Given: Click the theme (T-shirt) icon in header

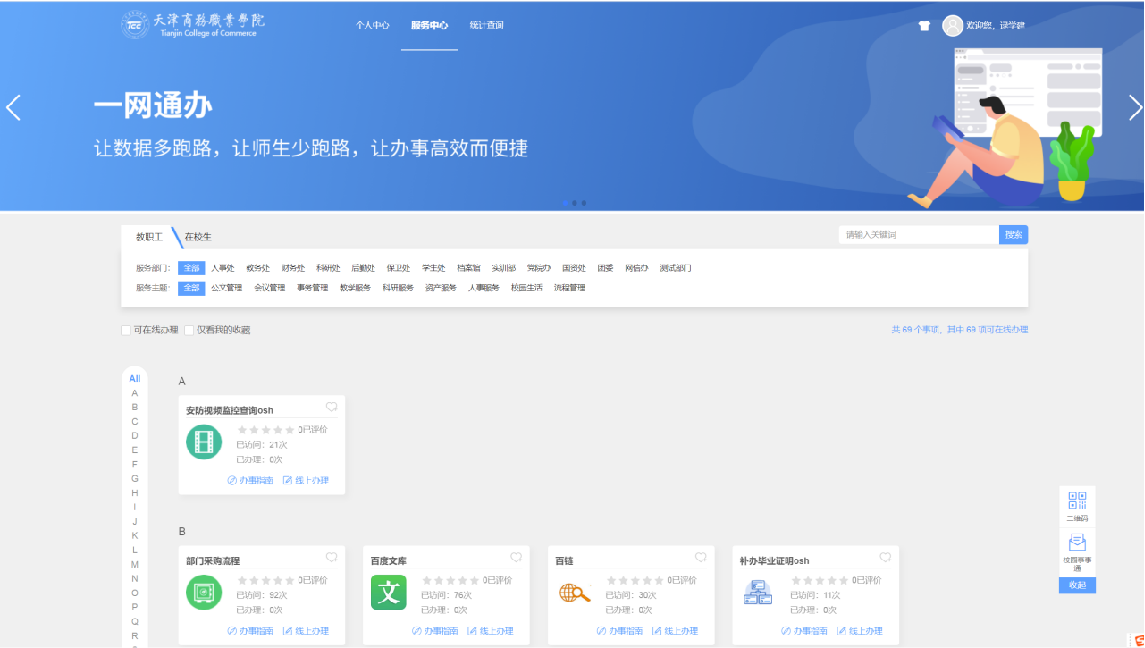Looking at the screenshot, I should tap(924, 26).
